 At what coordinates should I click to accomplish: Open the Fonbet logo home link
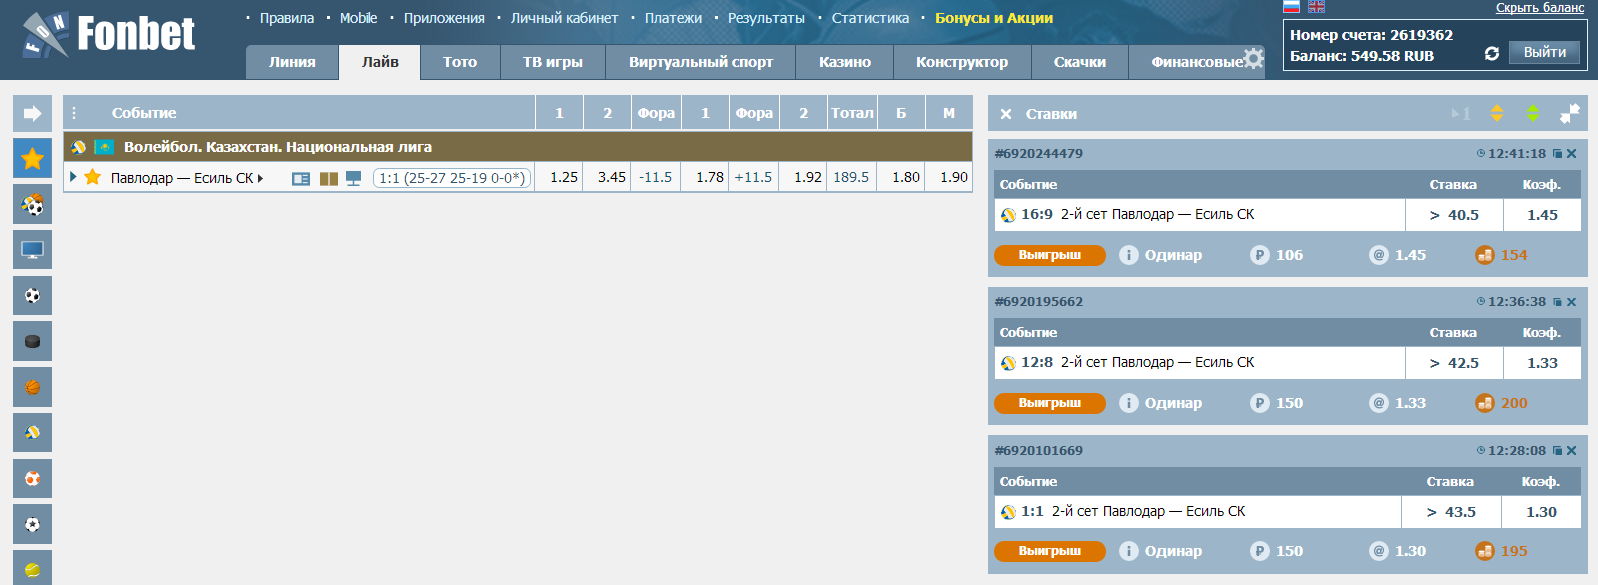tap(110, 34)
